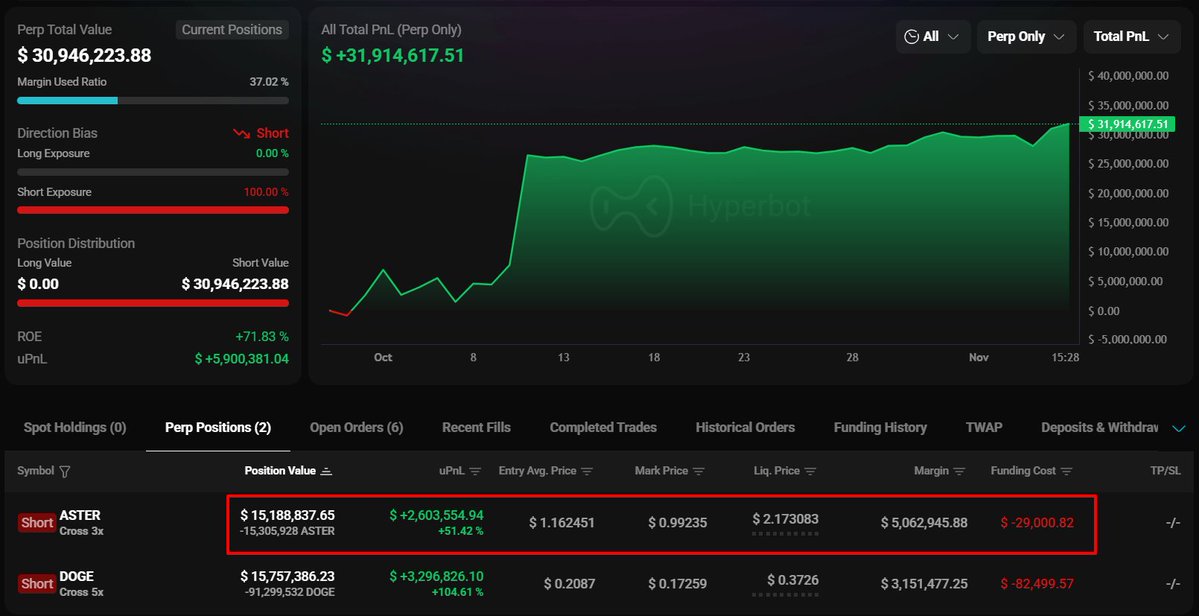Switch to the Spot Holdings tab
The height and width of the screenshot is (616, 1199).
[x=75, y=428]
